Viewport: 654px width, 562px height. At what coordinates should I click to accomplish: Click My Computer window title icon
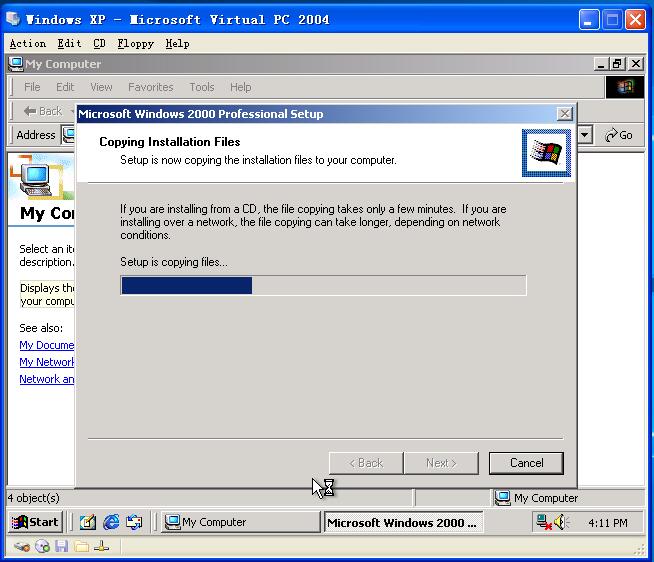(x=15, y=64)
